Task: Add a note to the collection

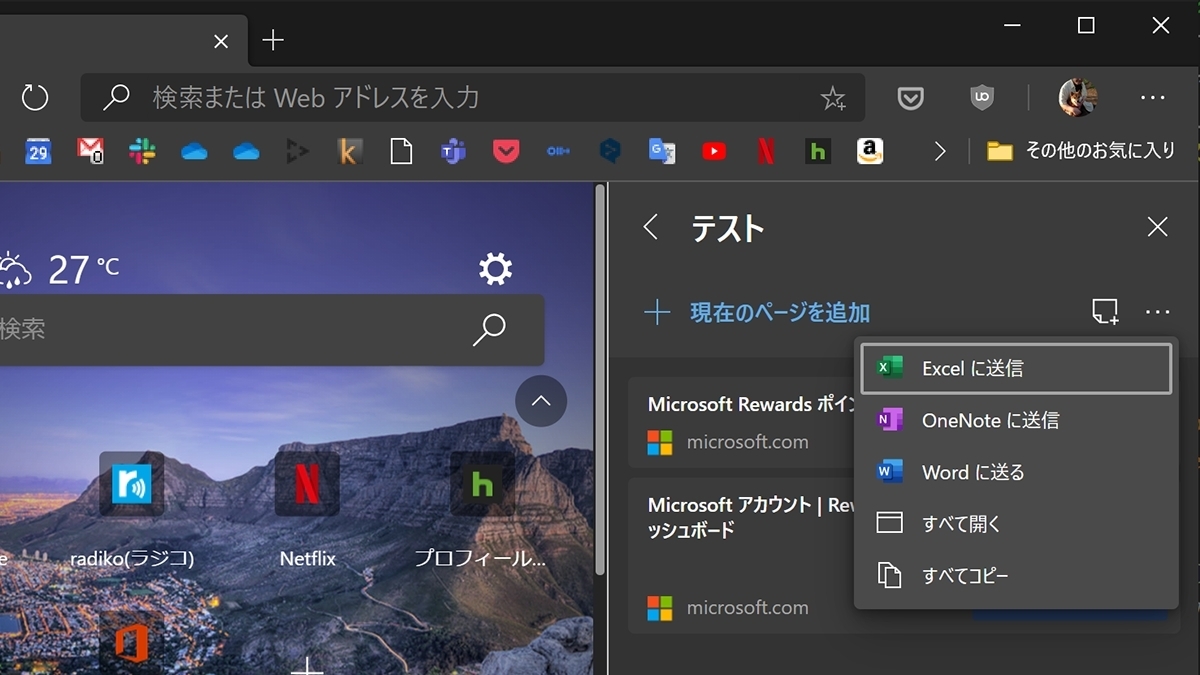Action: 1105,311
